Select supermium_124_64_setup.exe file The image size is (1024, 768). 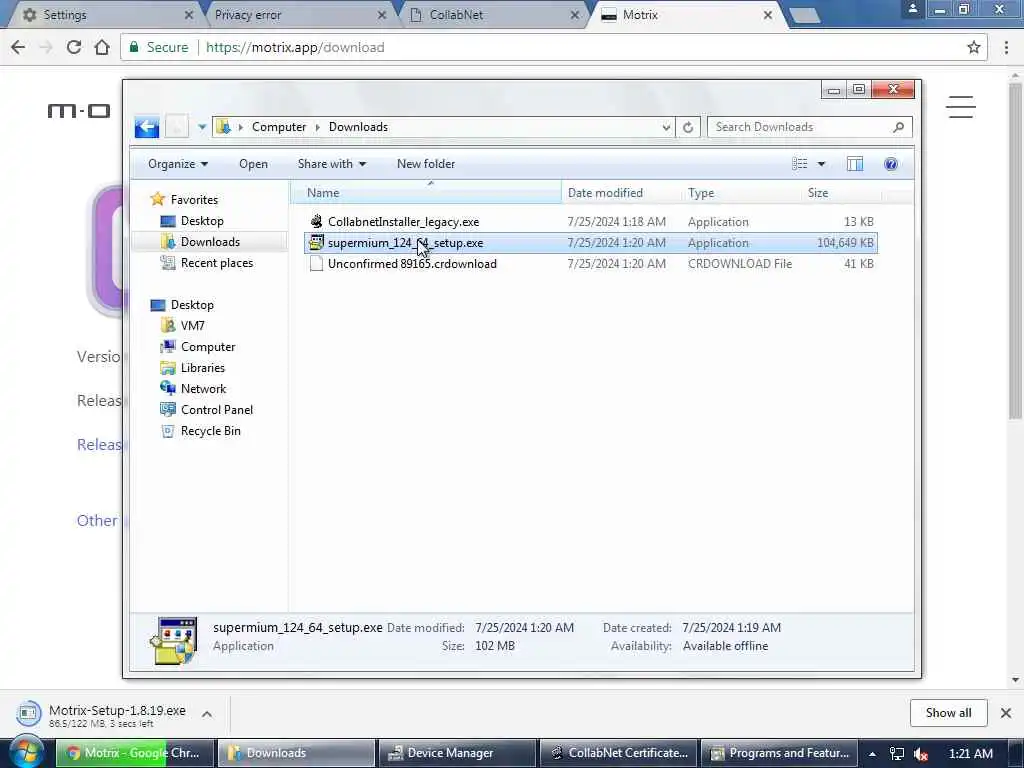click(x=590, y=243)
